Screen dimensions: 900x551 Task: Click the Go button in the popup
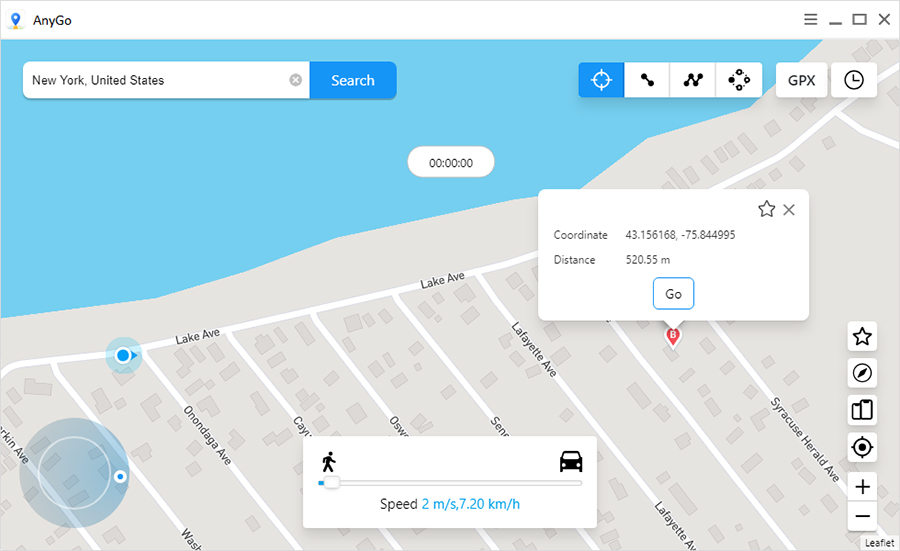pos(673,294)
